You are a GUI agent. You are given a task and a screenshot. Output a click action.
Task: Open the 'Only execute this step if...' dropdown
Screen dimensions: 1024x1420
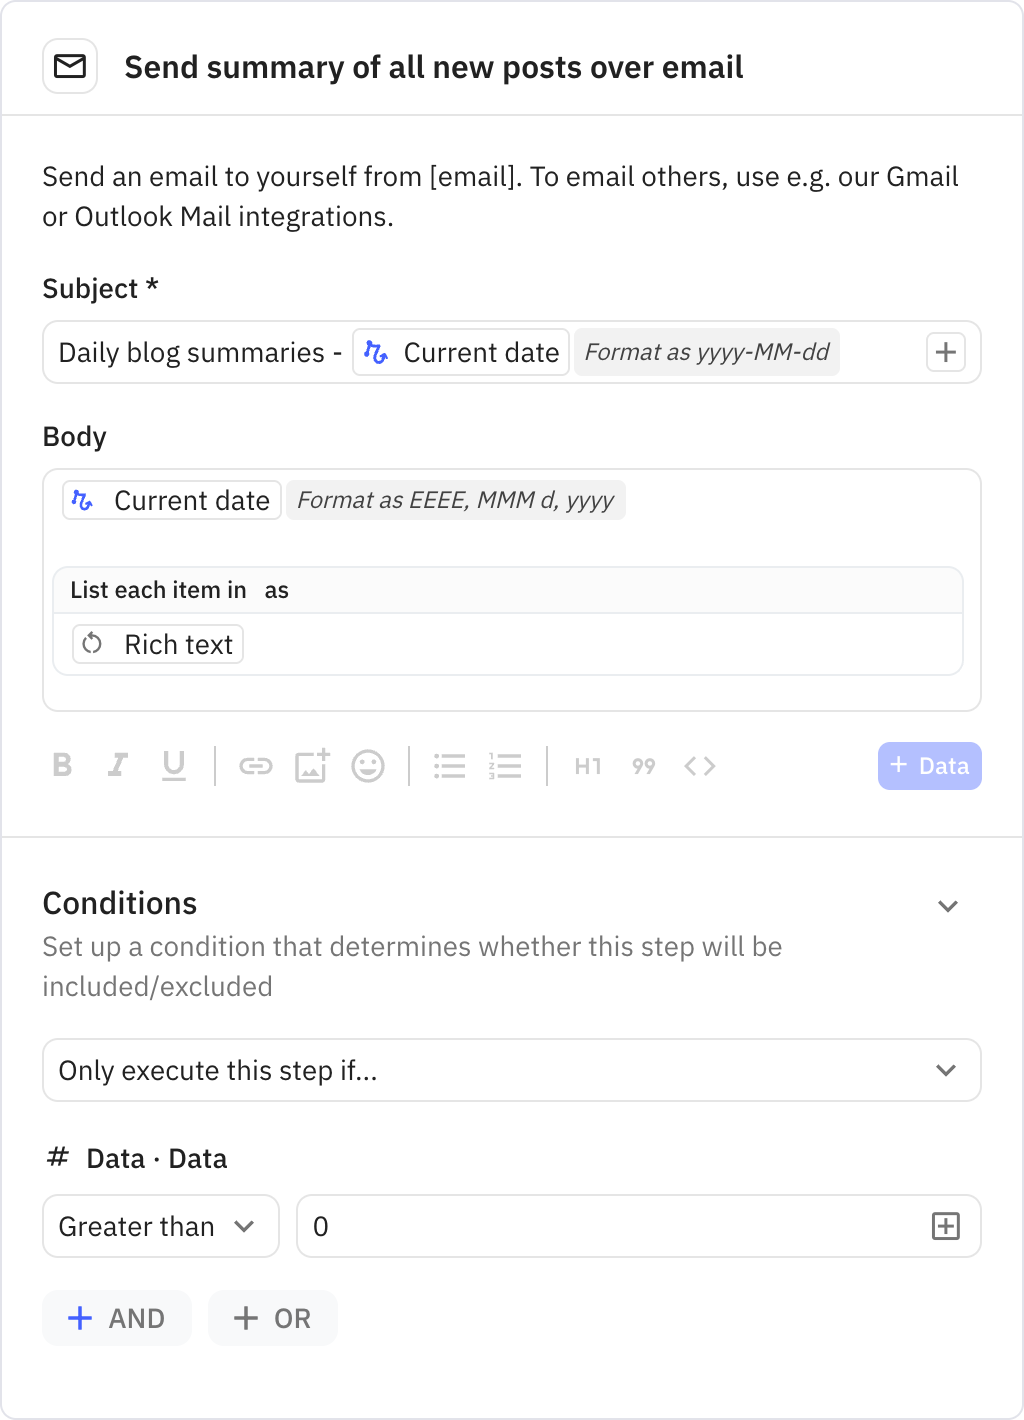point(511,1070)
